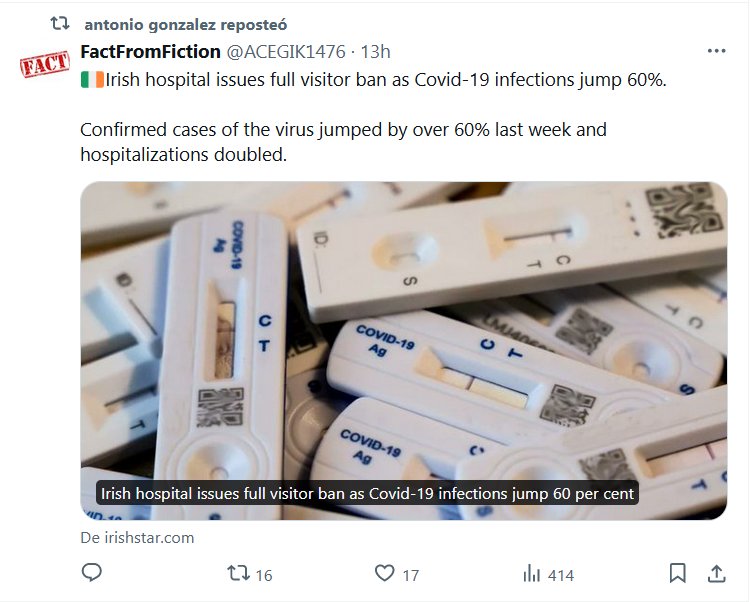Repost this tweet using the arrows icon beside 16
Screen dimensions: 750x602
237,574
